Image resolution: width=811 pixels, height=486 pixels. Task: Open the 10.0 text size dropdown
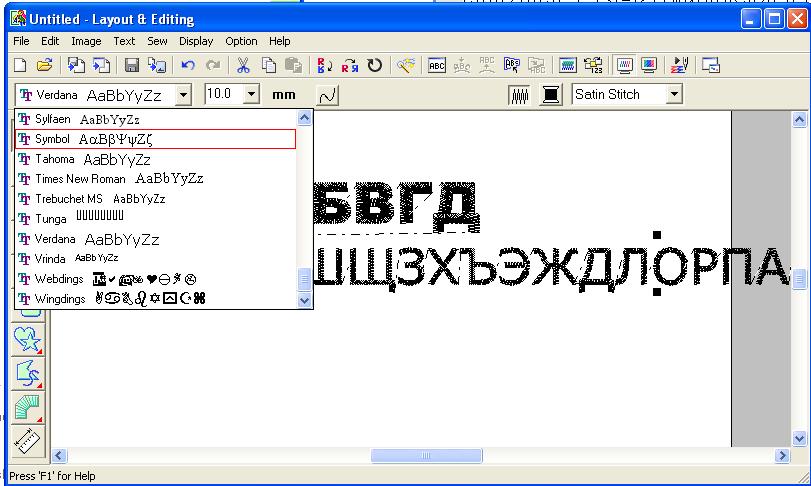tap(251, 95)
